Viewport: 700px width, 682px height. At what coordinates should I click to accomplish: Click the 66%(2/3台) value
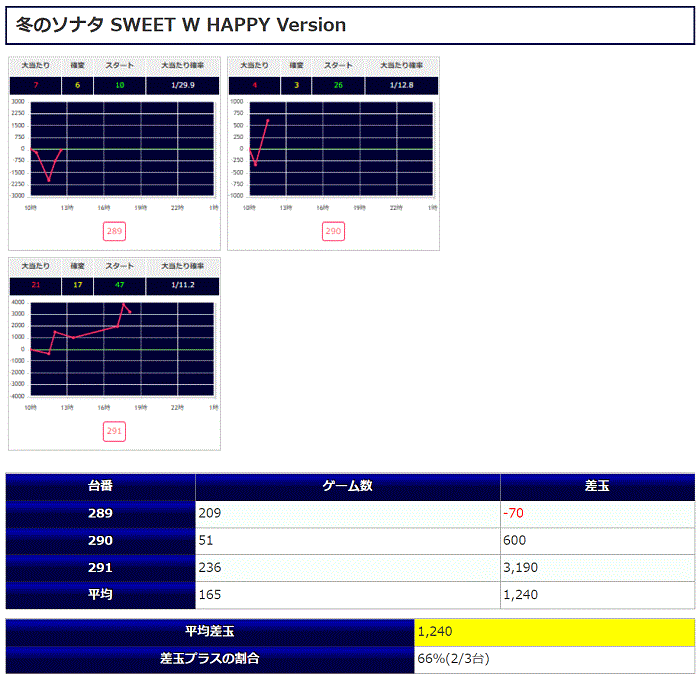(454, 659)
